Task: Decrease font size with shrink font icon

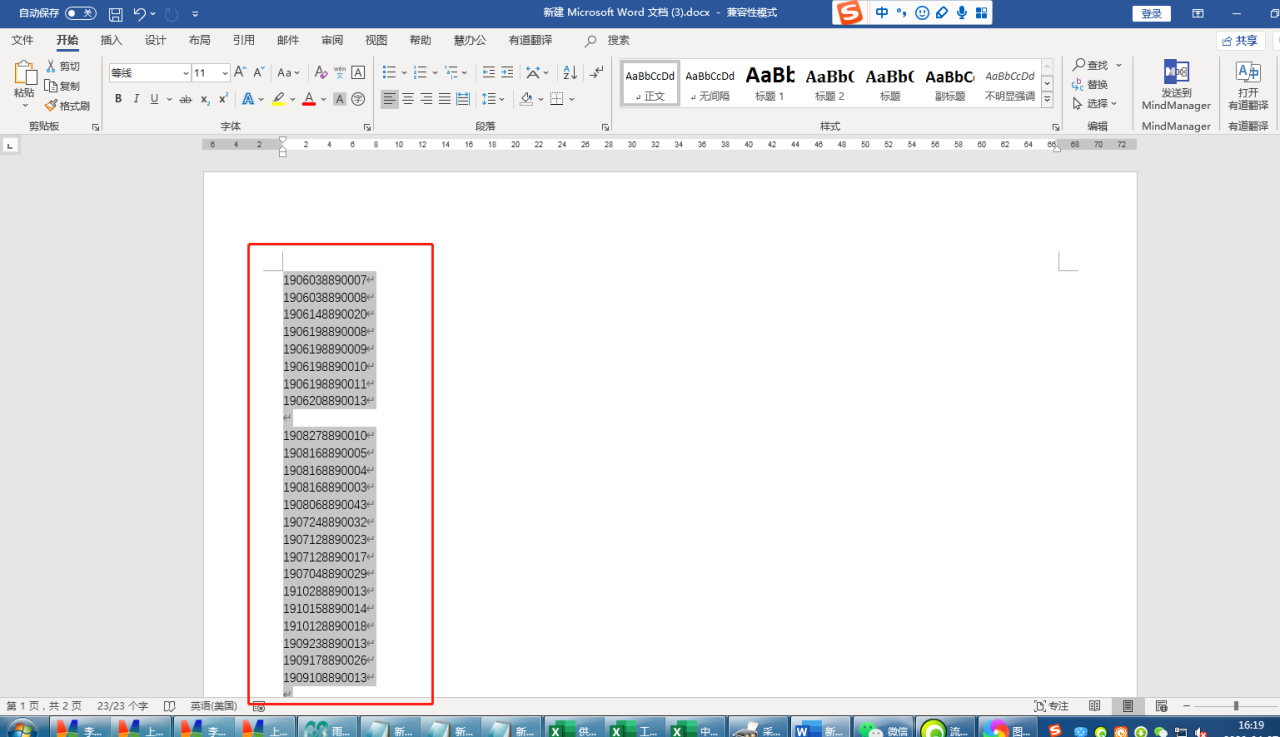Action: click(x=259, y=73)
